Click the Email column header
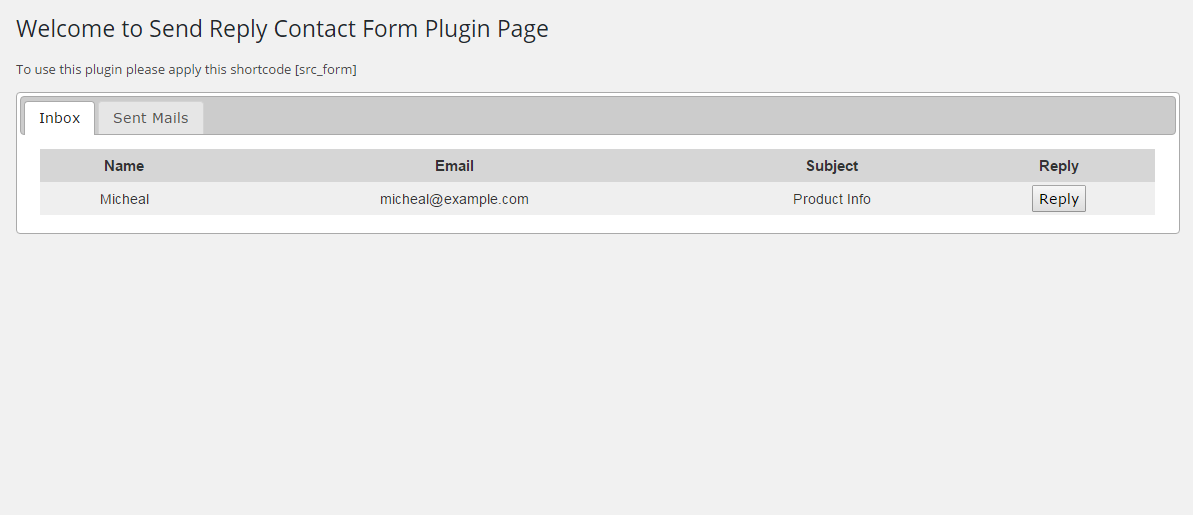The height and width of the screenshot is (515, 1193). coord(454,166)
